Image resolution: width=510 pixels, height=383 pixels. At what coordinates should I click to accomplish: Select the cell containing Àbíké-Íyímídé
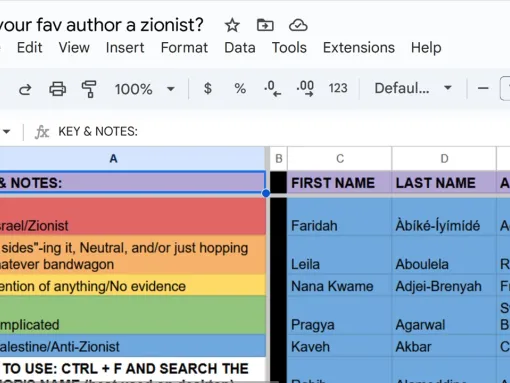point(444,216)
